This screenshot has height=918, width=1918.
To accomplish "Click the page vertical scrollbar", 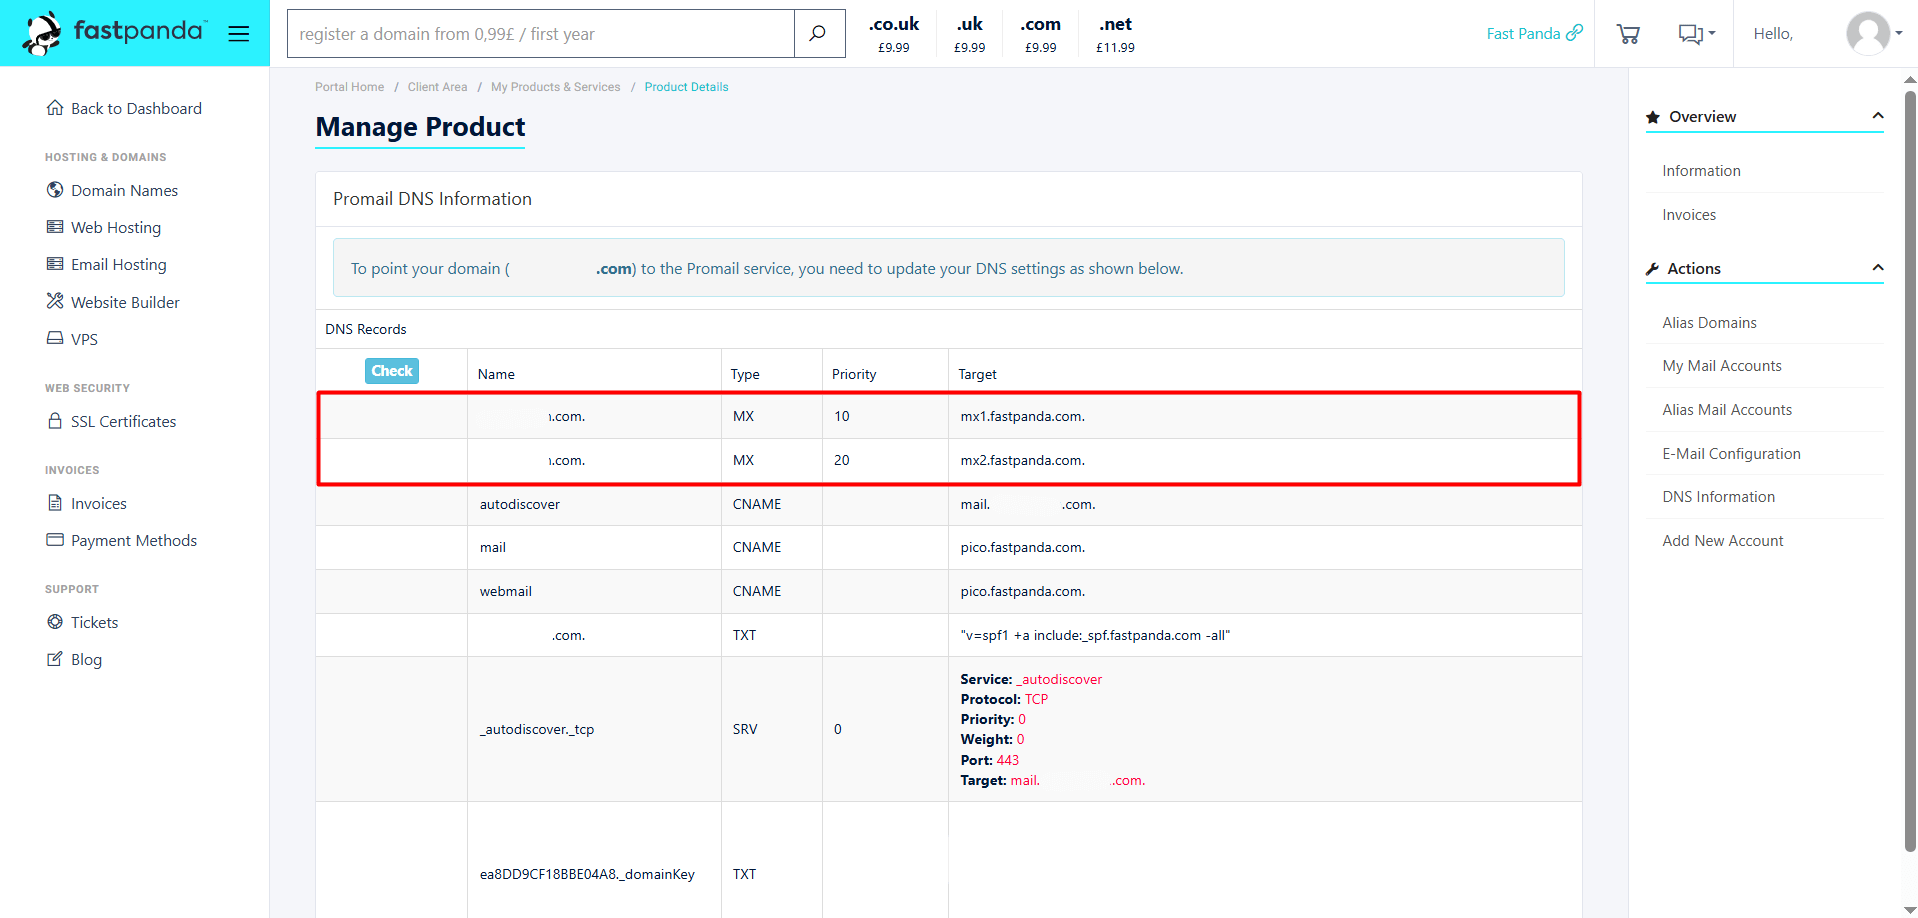I will 1909,470.
